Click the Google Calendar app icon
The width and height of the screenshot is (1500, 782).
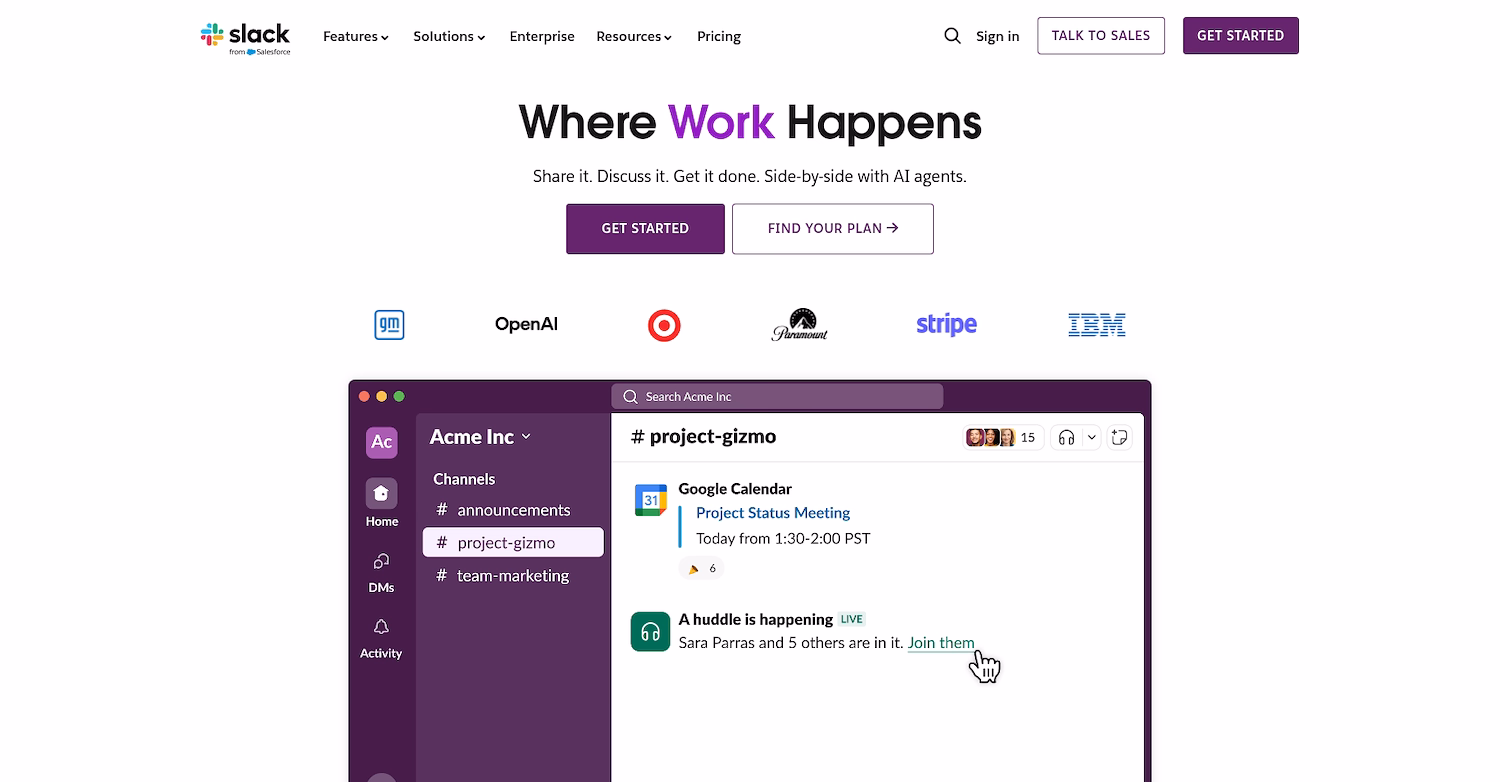(651, 499)
